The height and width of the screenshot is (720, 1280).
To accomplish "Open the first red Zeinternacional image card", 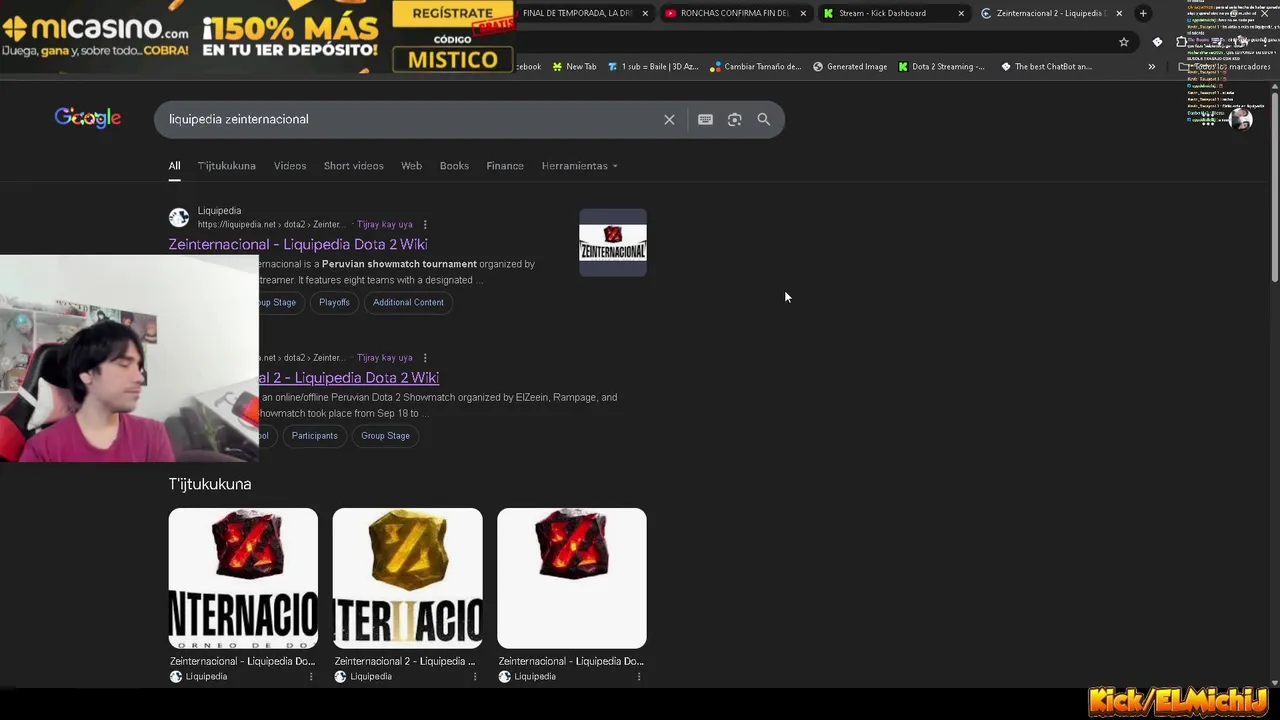I will tap(243, 578).
